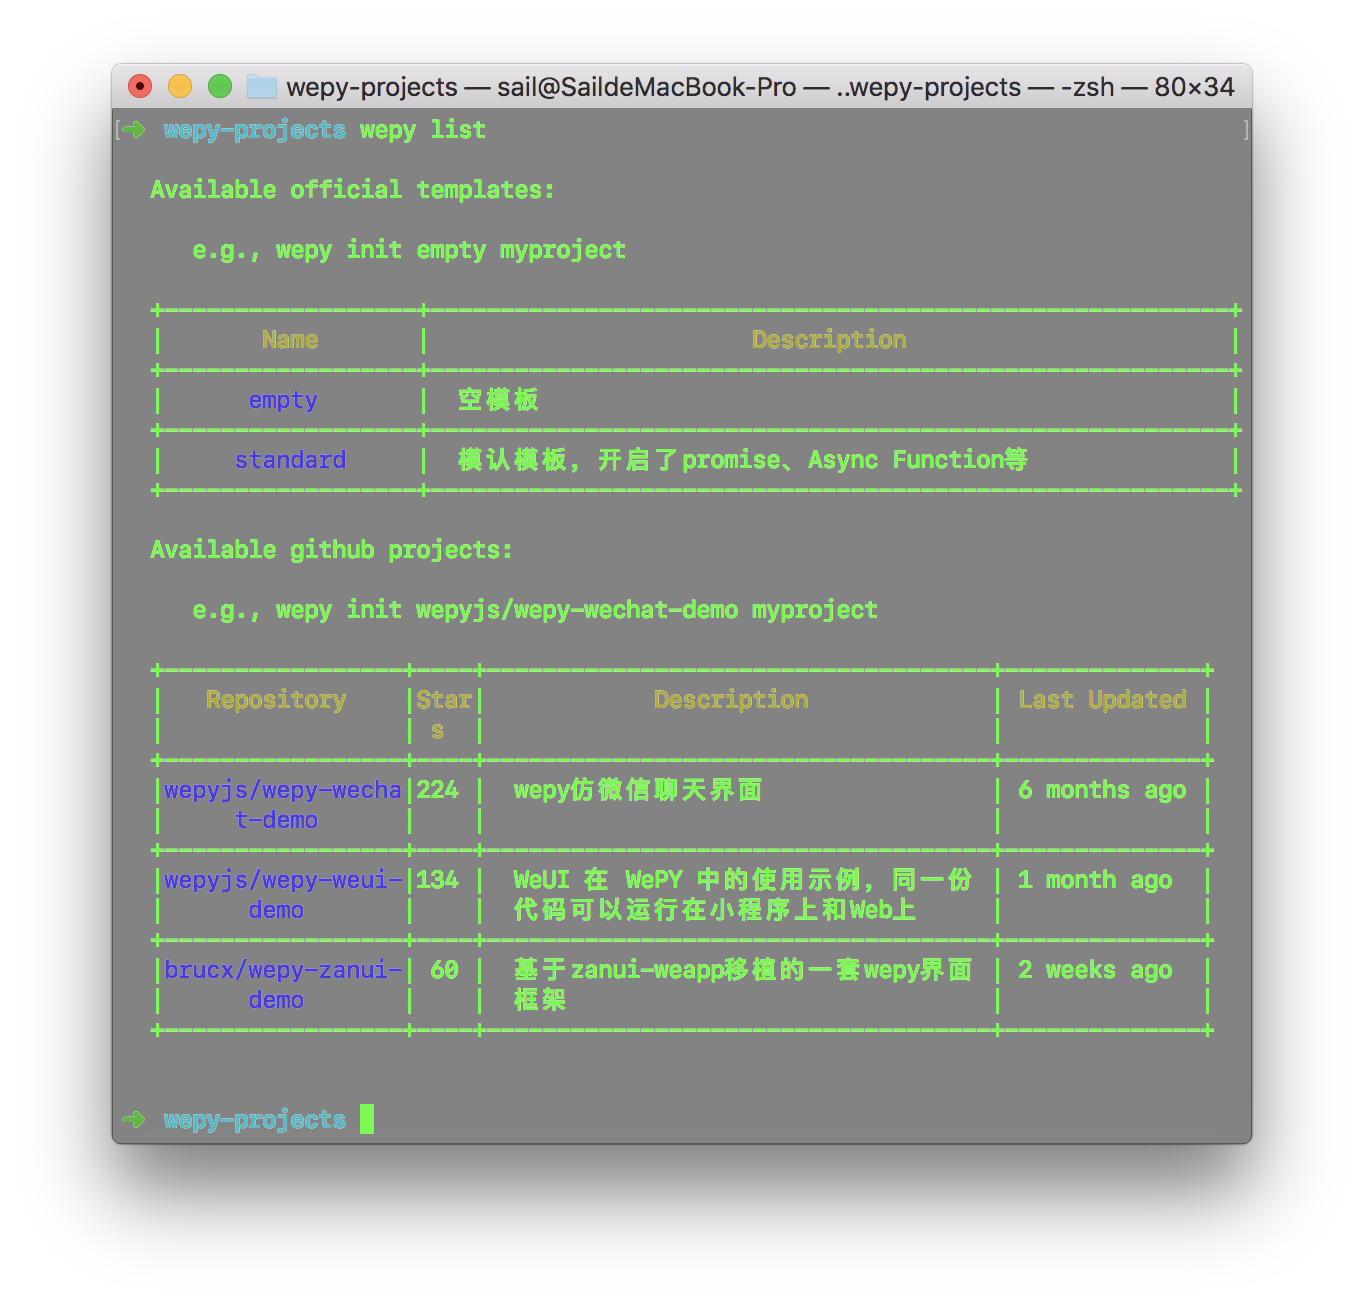Click the wepyjs/wepy-wechat-demo repository name
Screen dimensions: 1364x1304
(x=281, y=804)
